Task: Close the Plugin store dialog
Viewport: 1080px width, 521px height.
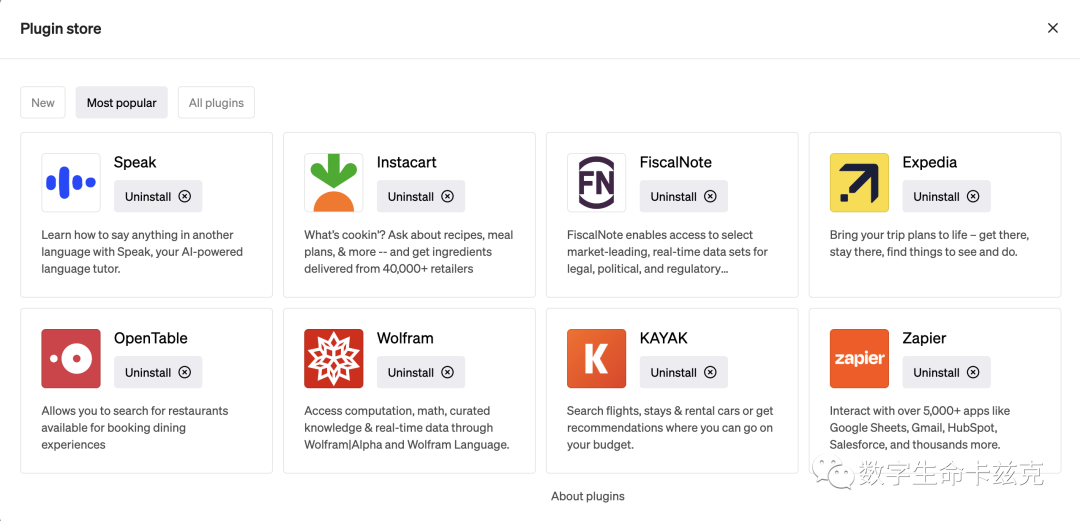Action: [1052, 28]
